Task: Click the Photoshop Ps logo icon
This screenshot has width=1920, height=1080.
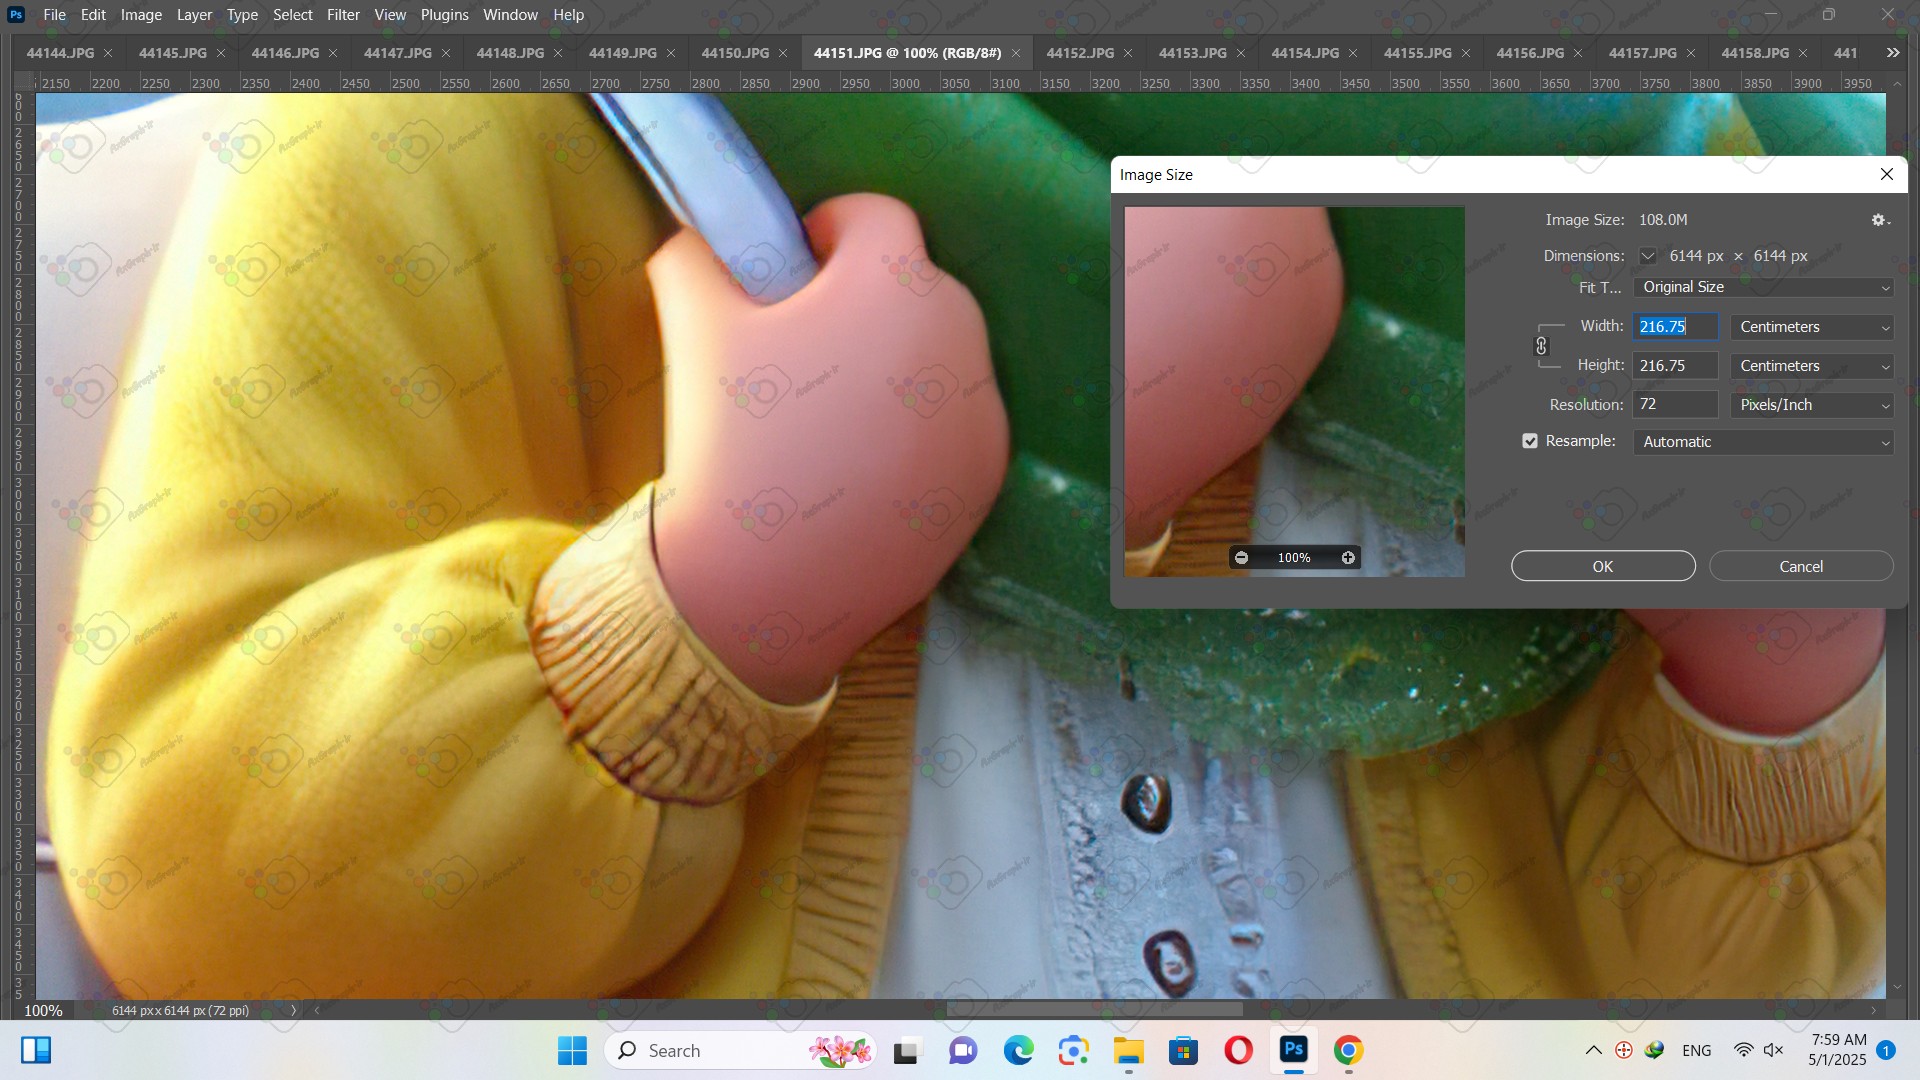Action: pyautogui.click(x=16, y=15)
